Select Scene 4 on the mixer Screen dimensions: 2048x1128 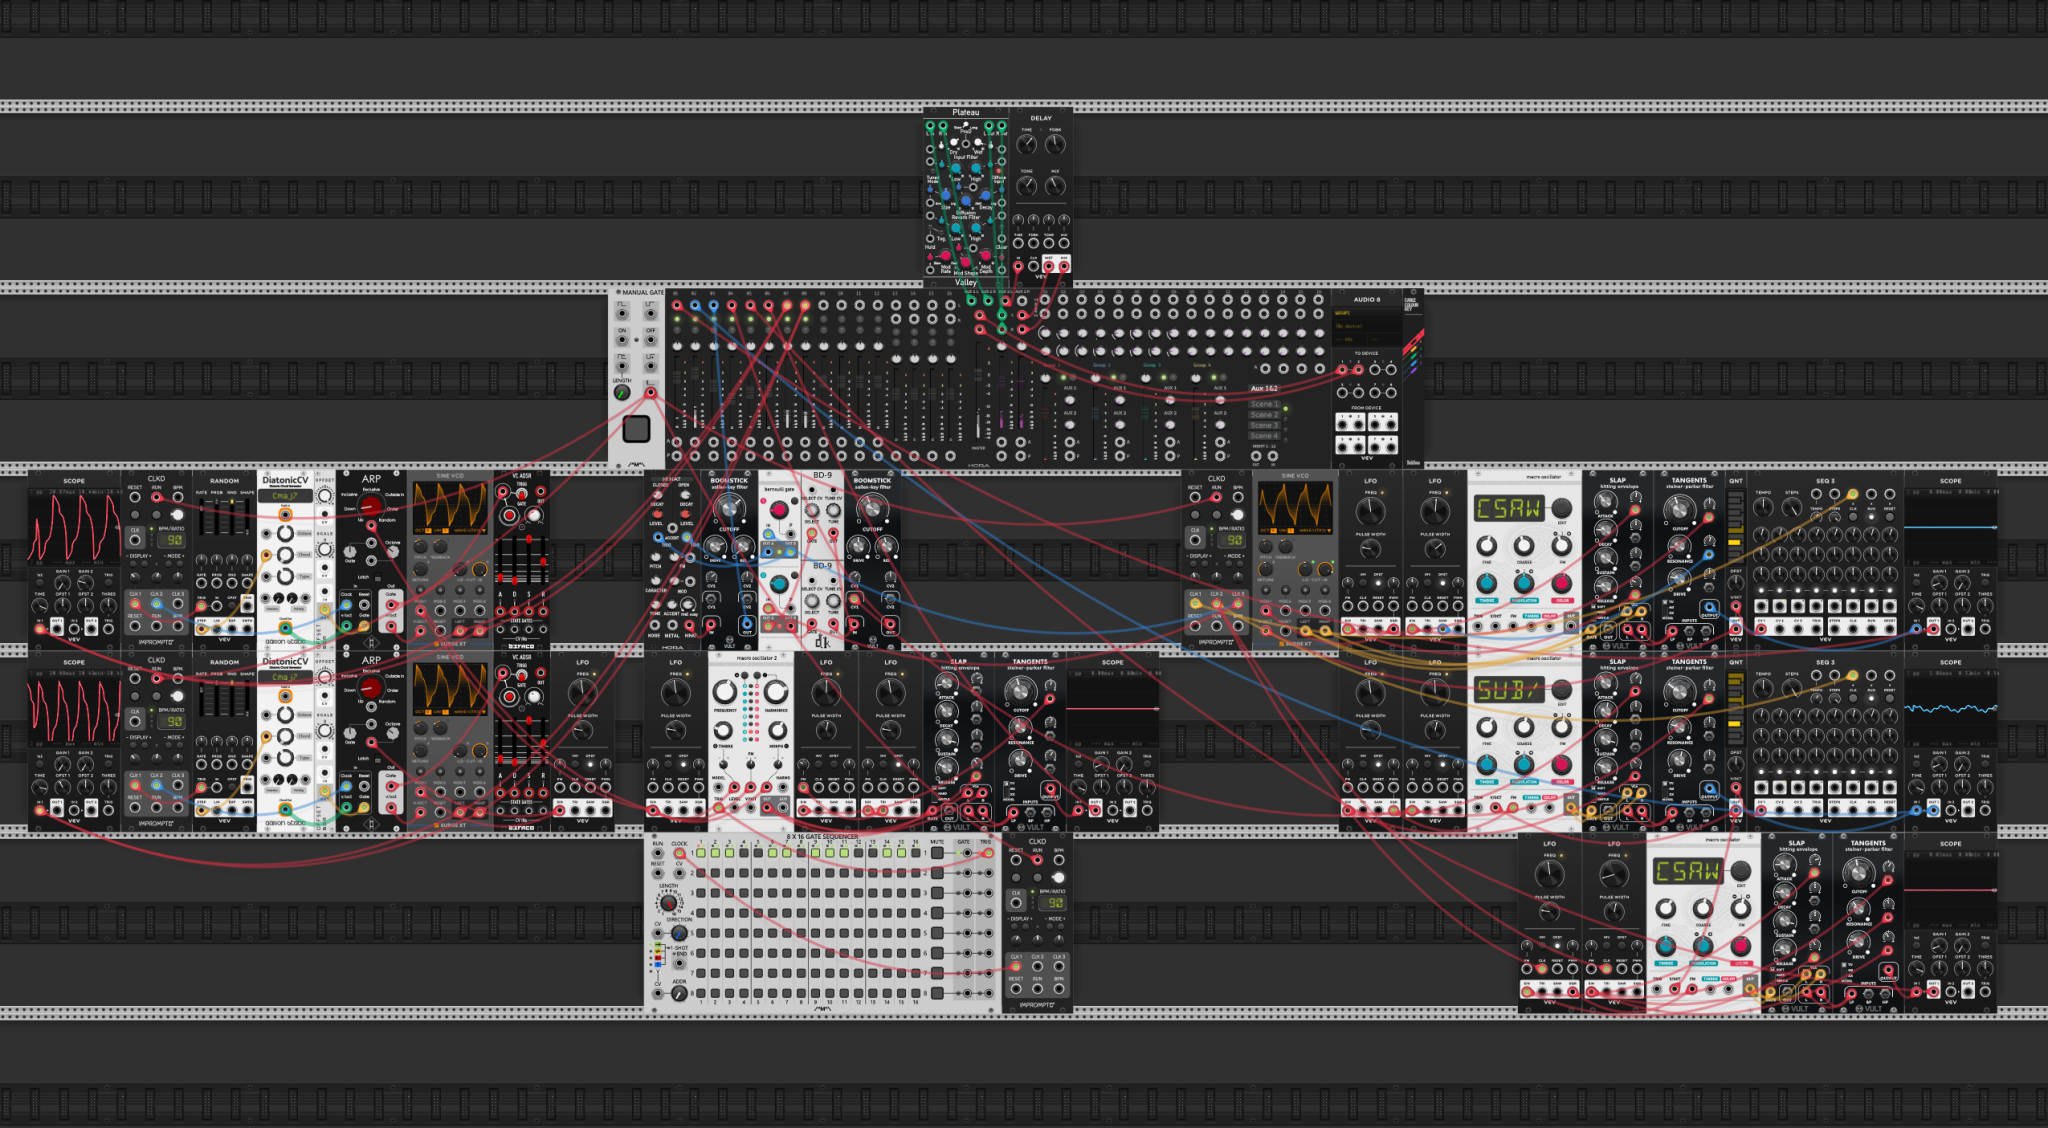[x=1265, y=436]
